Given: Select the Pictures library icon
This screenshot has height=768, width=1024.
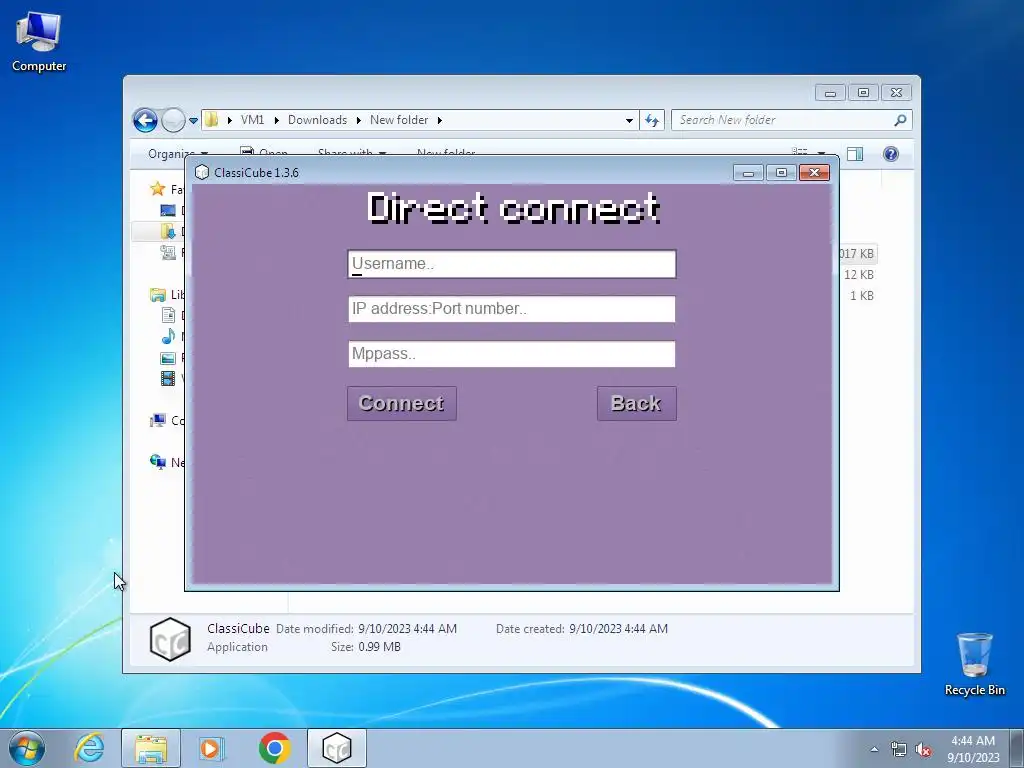Looking at the screenshot, I should click(x=168, y=358).
